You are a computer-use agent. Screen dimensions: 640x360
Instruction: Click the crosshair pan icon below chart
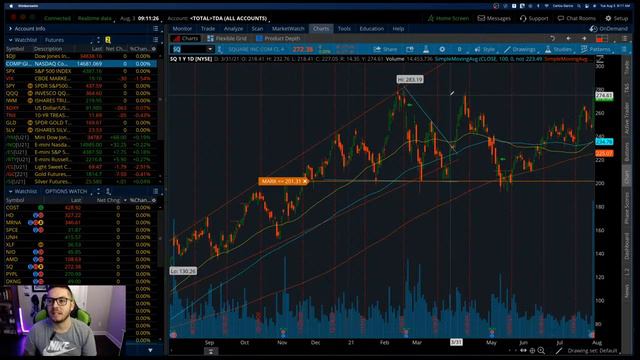(532, 351)
